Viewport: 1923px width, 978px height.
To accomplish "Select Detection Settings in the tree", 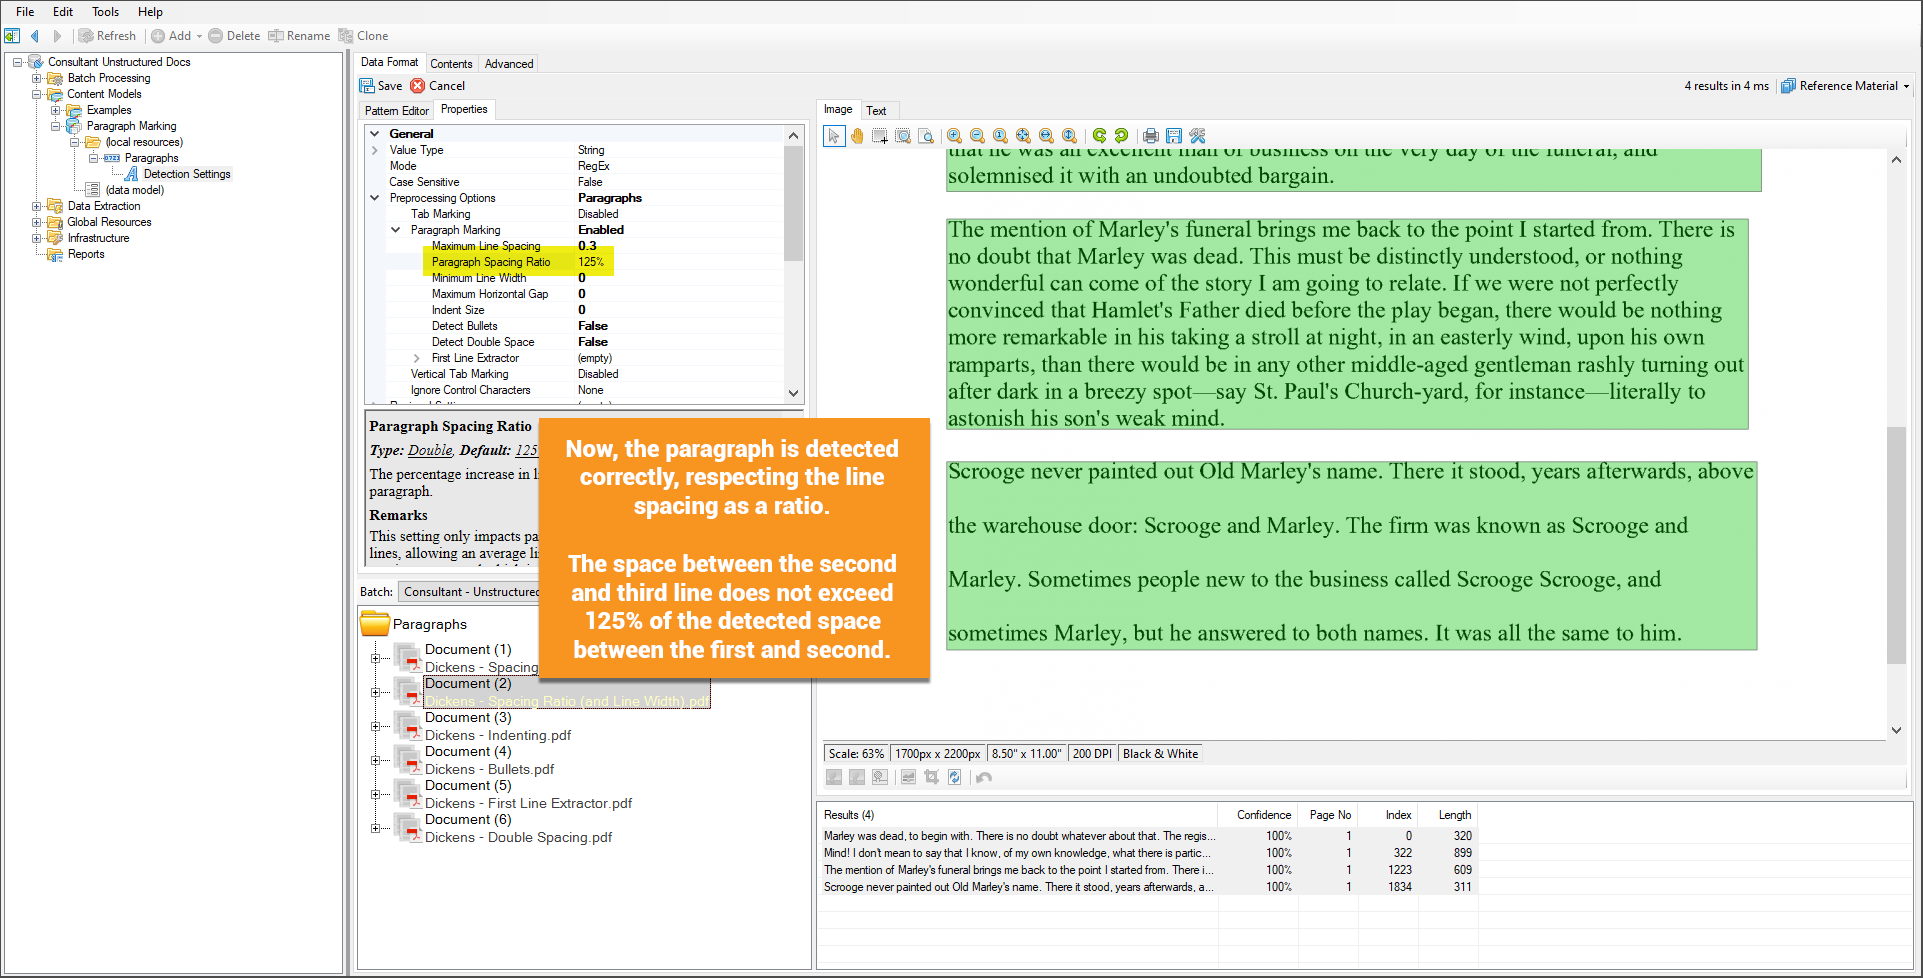I will tap(186, 174).
